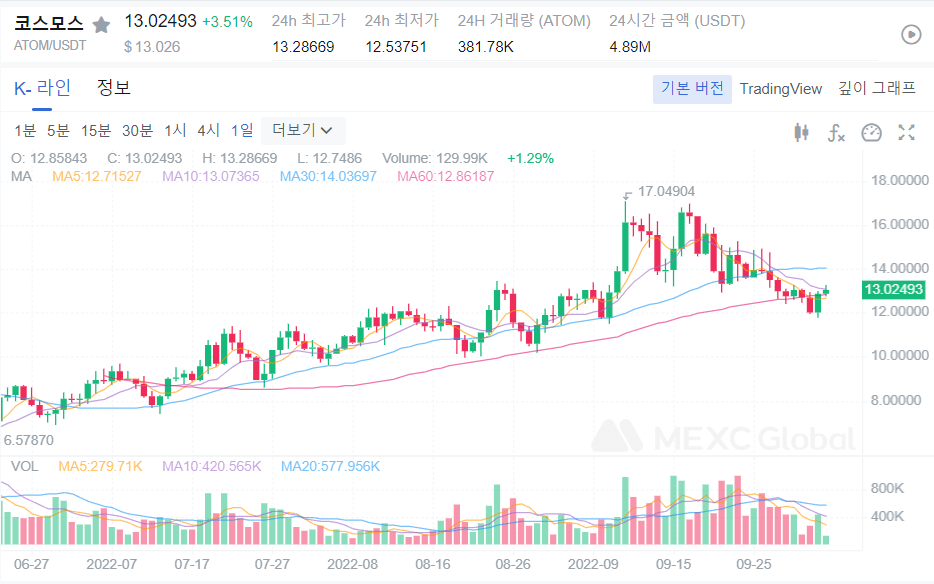Click the Volume: 129.99K readout

435,159
